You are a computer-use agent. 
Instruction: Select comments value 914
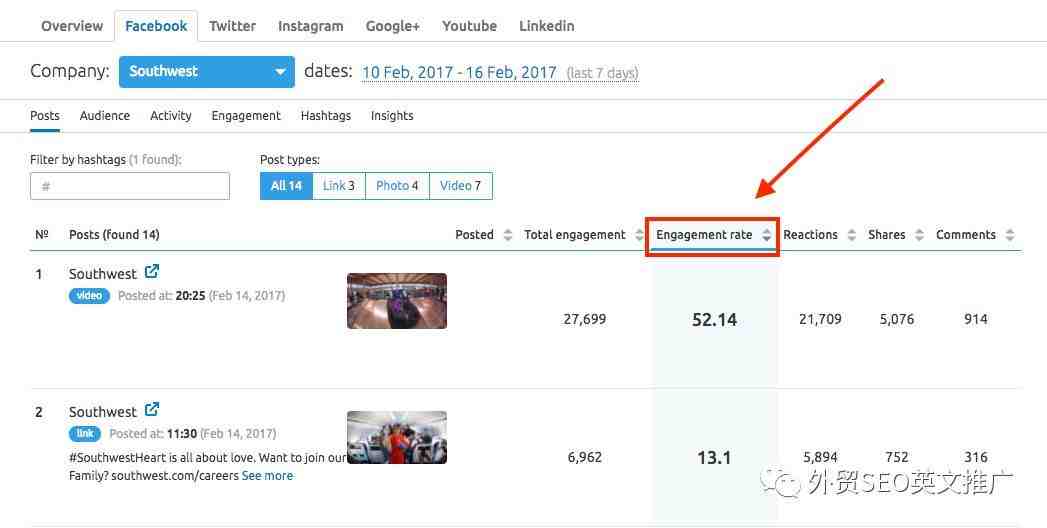point(976,320)
